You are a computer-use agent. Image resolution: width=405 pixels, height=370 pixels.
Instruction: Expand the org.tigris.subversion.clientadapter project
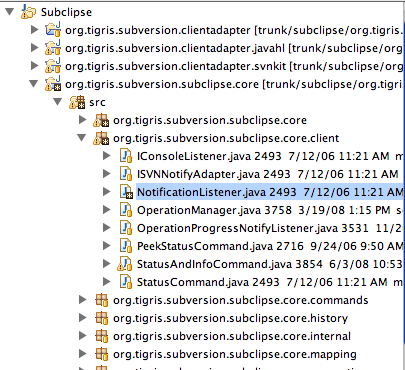(x=34, y=30)
